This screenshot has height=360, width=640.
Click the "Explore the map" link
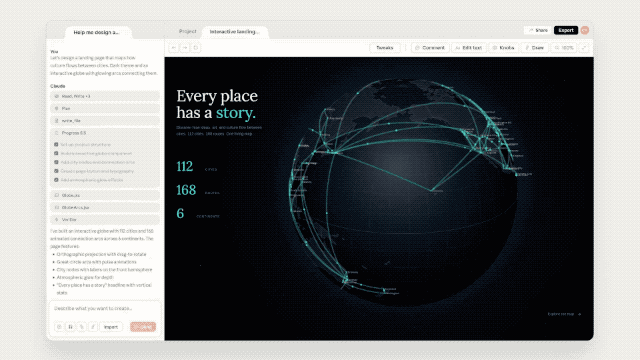click(x=564, y=314)
